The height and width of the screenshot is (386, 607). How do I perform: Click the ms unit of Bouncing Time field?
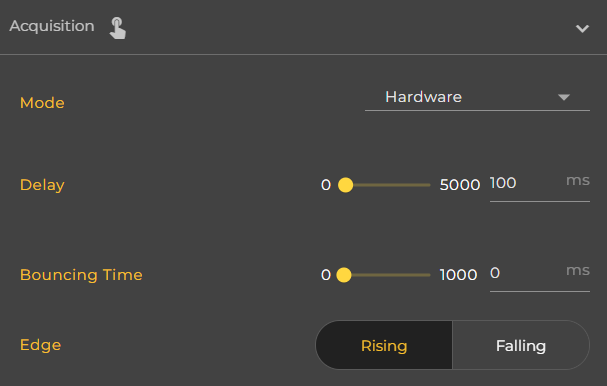coord(578,270)
